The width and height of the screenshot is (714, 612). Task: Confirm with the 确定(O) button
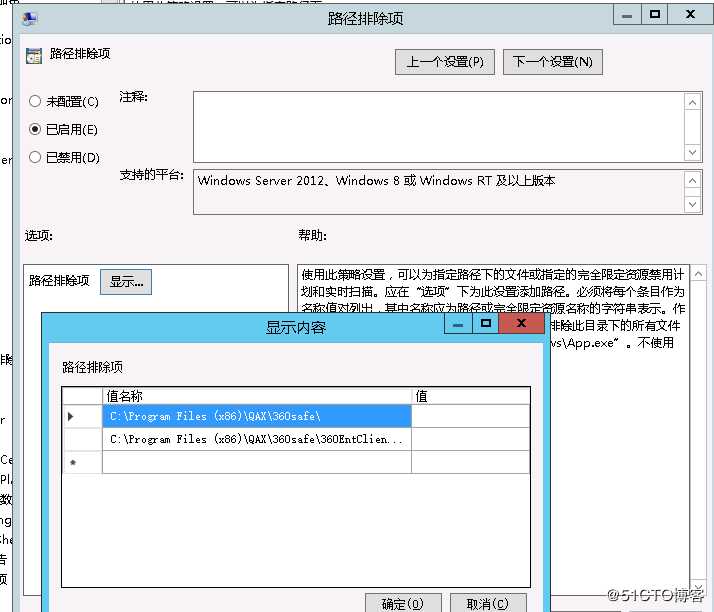coord(403,603)
